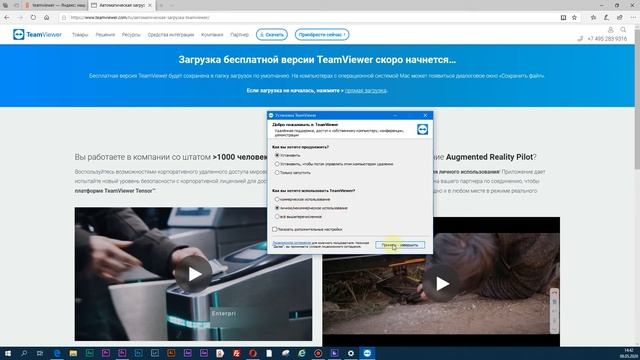Open Adobe Illustrator from the taskbar
Image resolution: width=640 pixels, height=360 pixels.
(171, 353)
